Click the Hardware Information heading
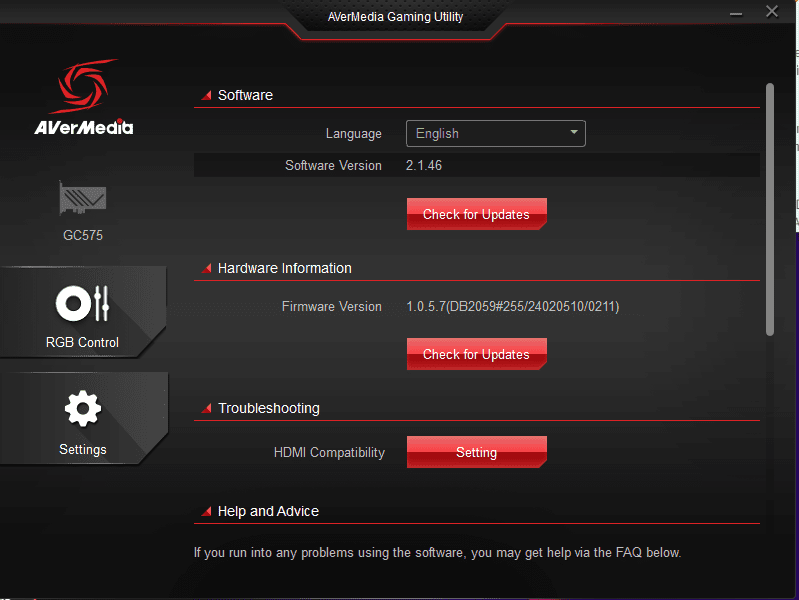The image size is (799, 600). tap(285, 268)
